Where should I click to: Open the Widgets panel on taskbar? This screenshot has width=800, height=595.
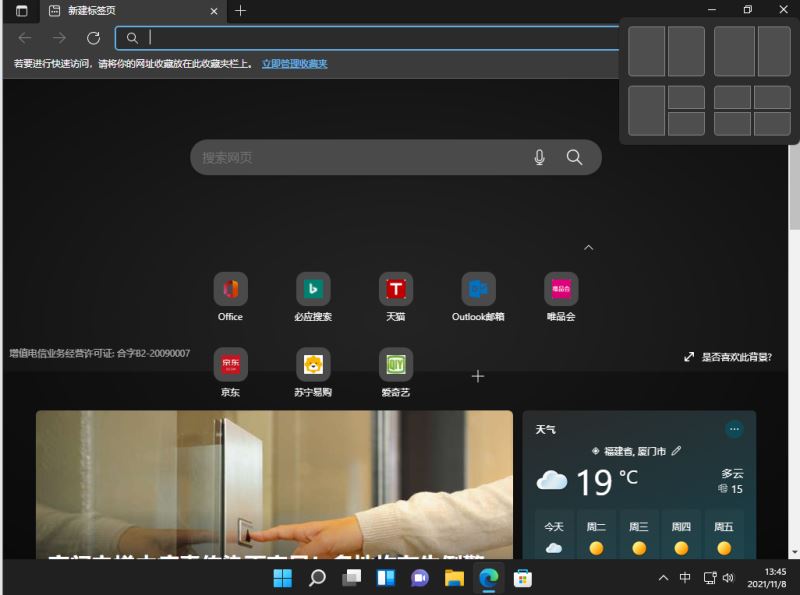point(386,578)
